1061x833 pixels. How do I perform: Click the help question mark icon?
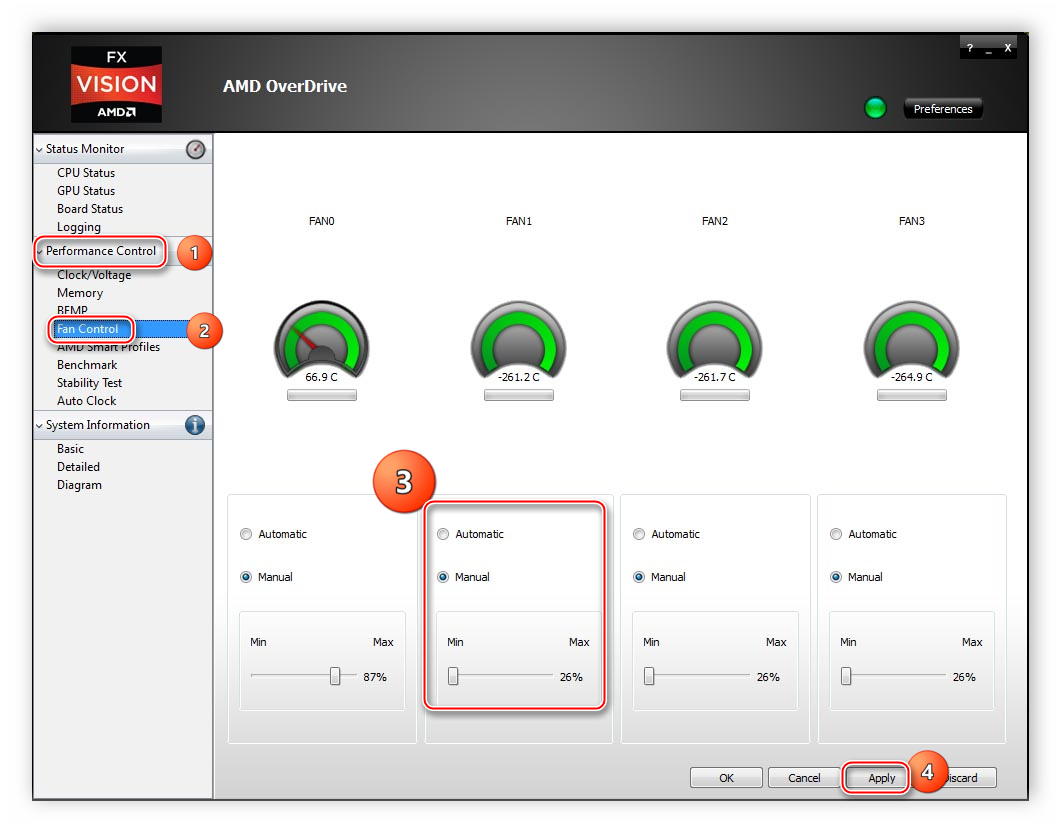[969, 48]
